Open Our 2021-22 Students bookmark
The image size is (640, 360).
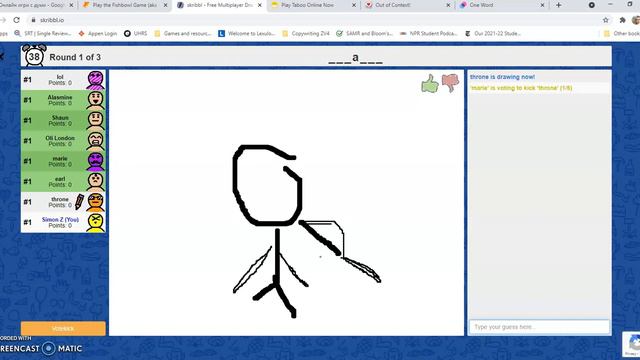(x=493, y=33)
